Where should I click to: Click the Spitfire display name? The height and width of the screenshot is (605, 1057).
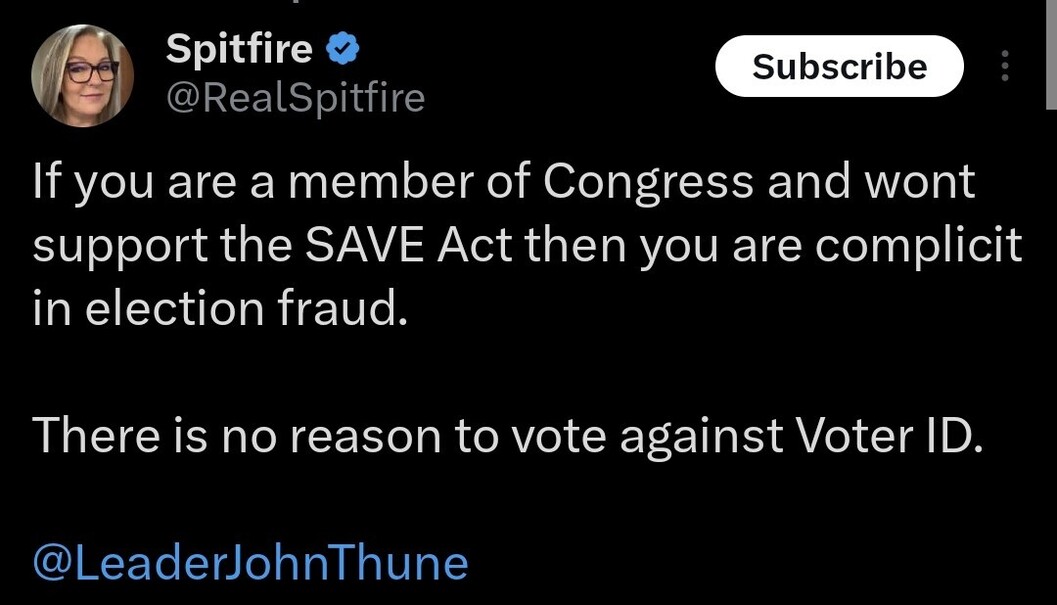click(239, 47)
